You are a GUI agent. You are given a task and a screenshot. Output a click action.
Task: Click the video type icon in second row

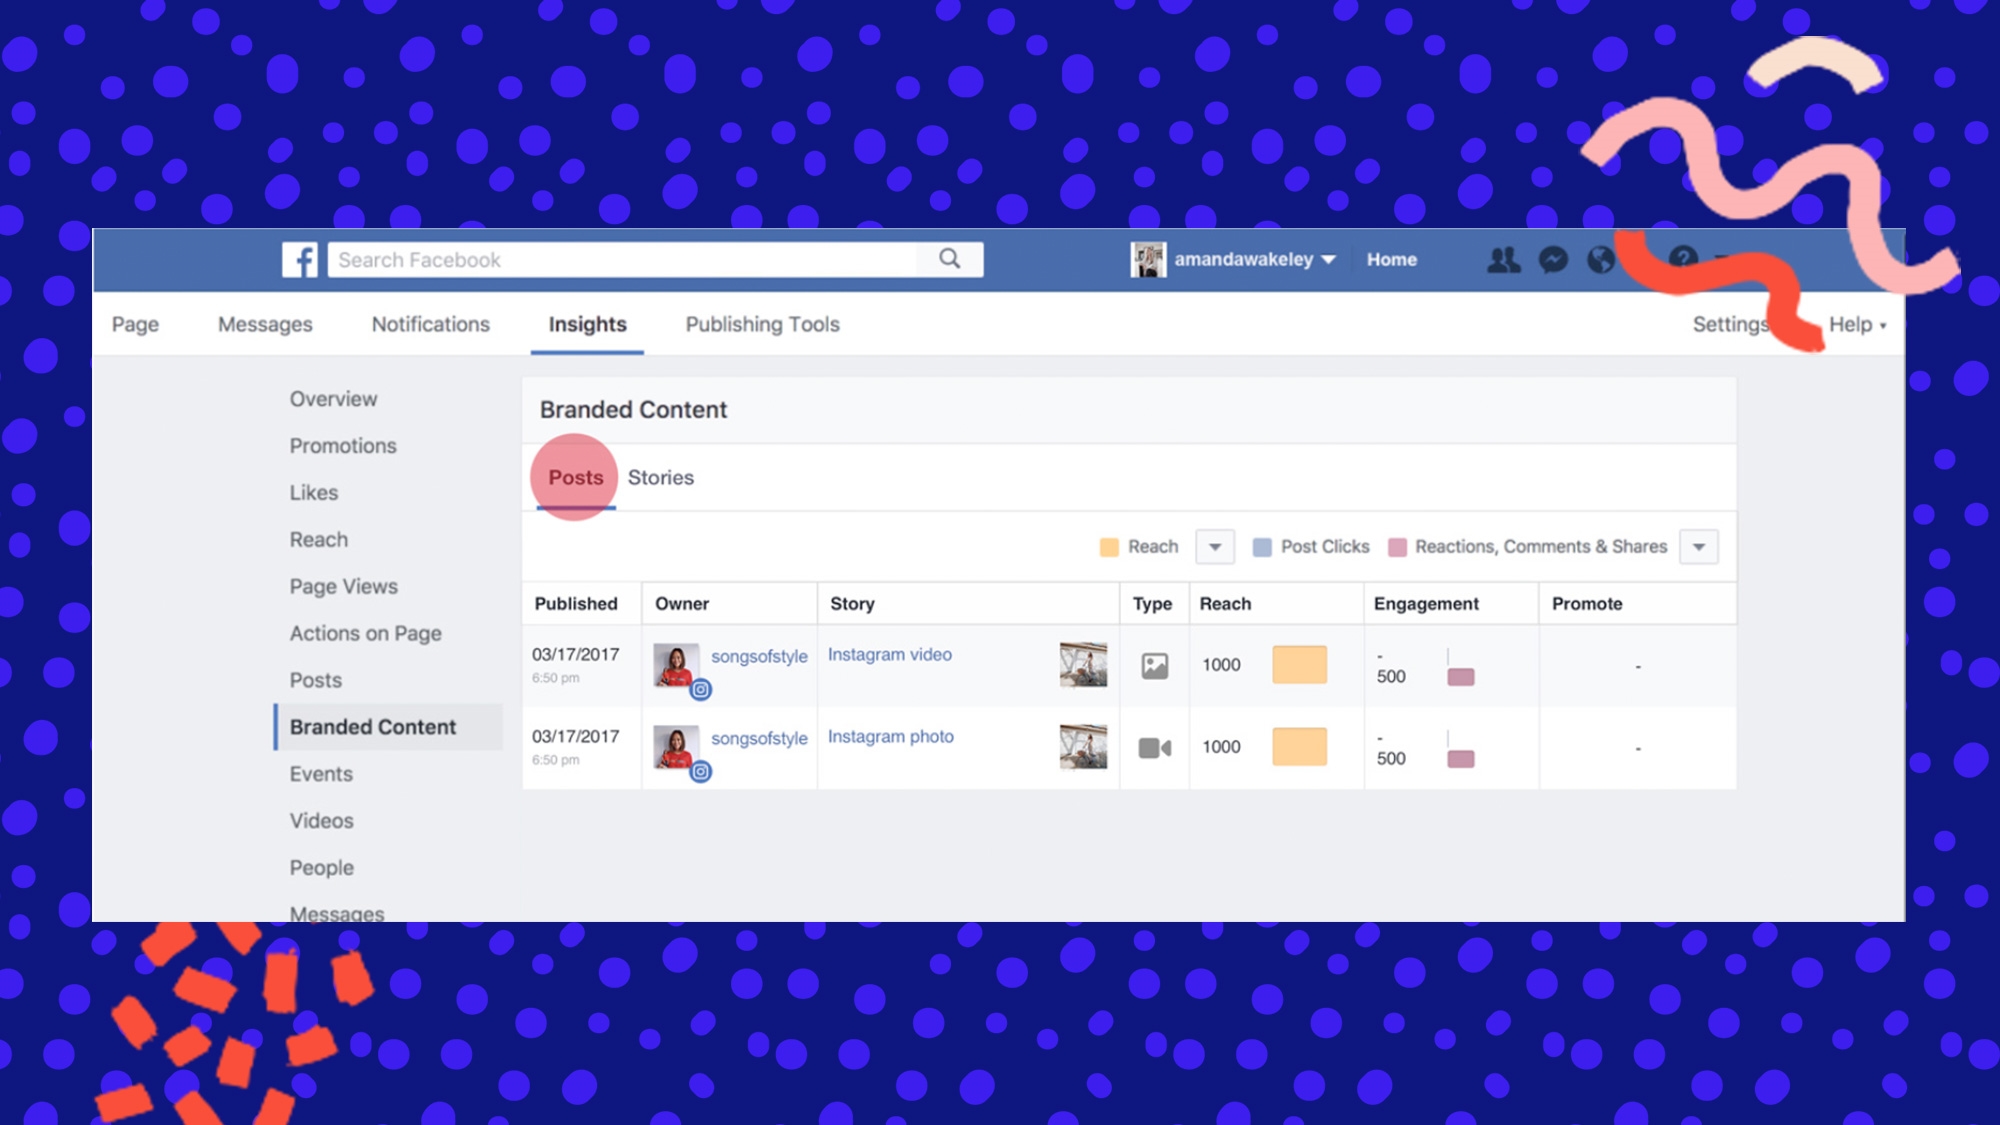(x=1154, y=748)
